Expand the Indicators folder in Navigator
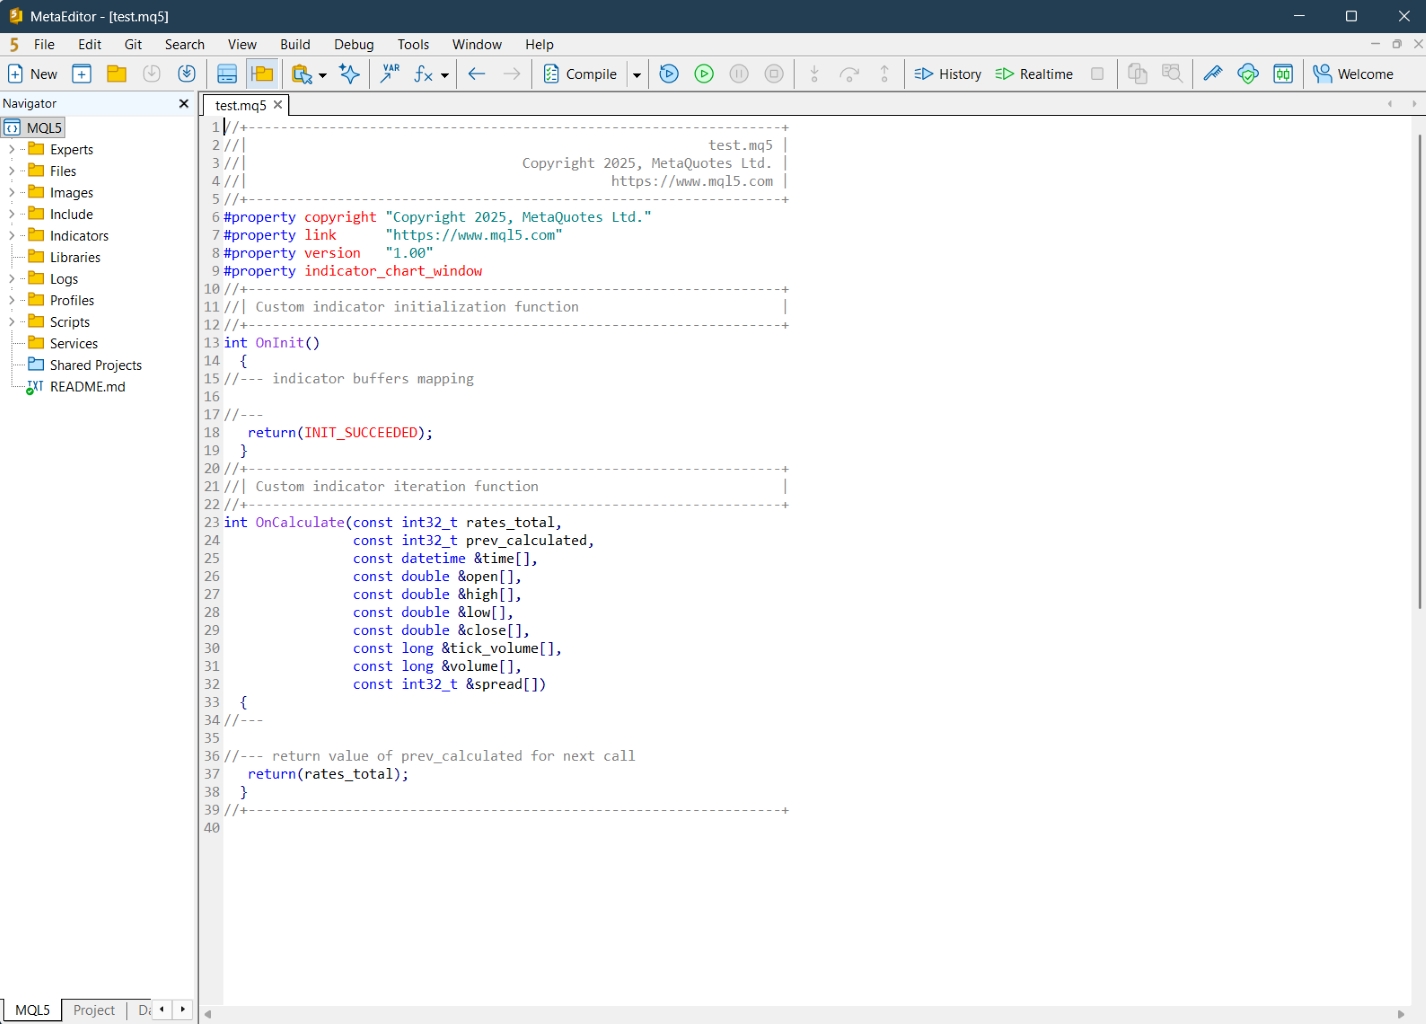This screenshot has width=1426, height=1024. pyautogui.click(x=12, y=236)
